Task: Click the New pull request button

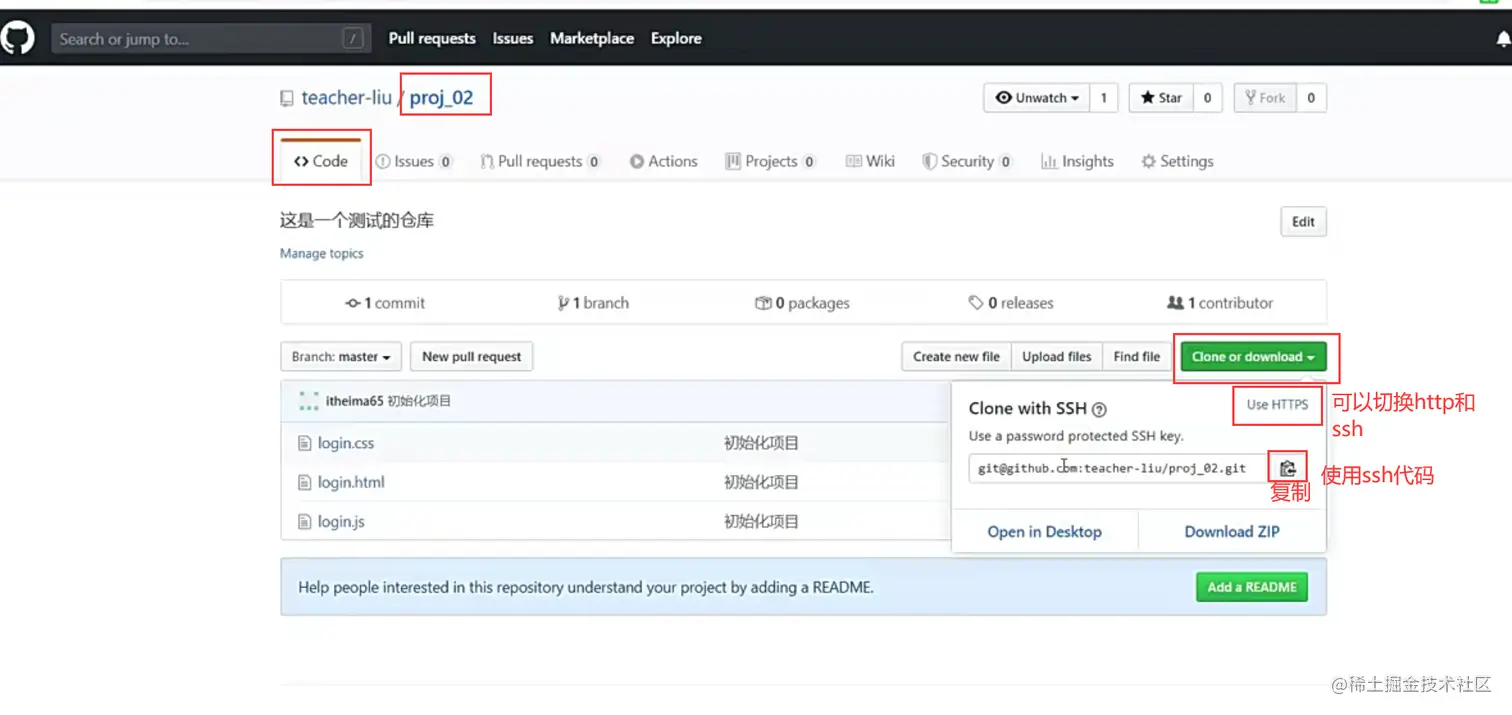Action: (472, 357)
